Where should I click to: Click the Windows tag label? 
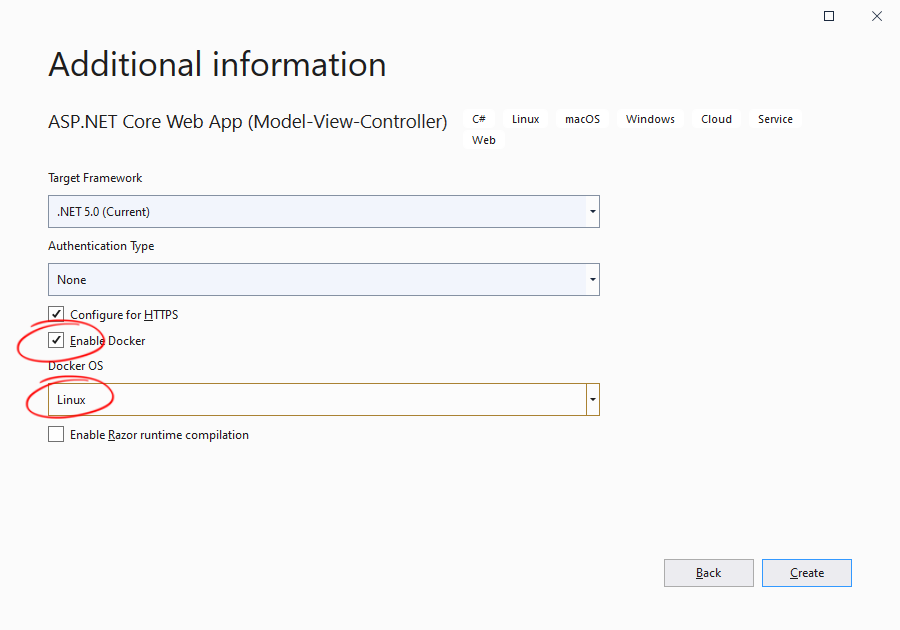(x=650, y=119)
